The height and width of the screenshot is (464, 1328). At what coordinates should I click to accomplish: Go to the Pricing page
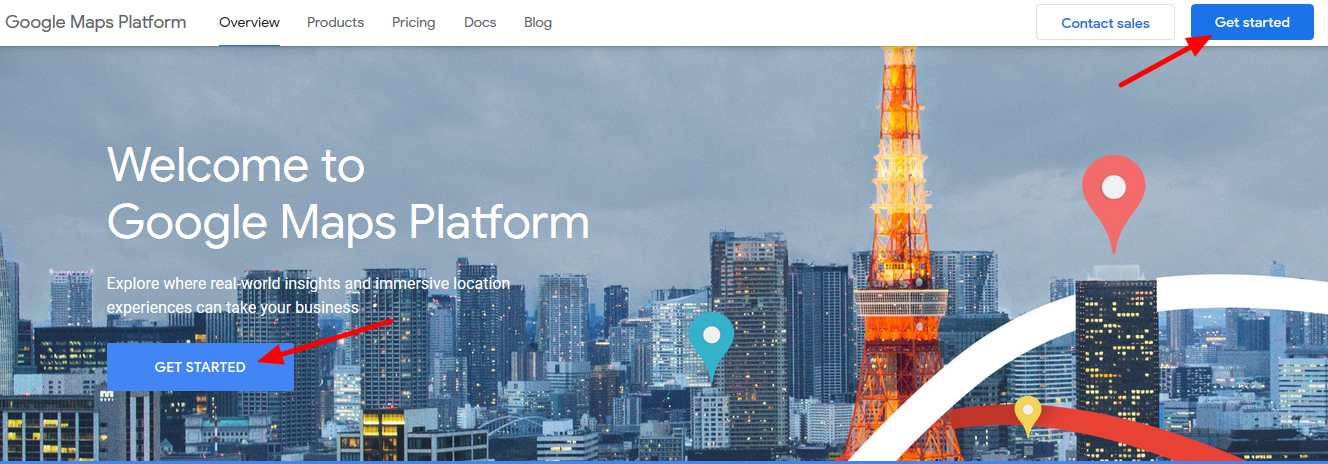coord(414,22)
